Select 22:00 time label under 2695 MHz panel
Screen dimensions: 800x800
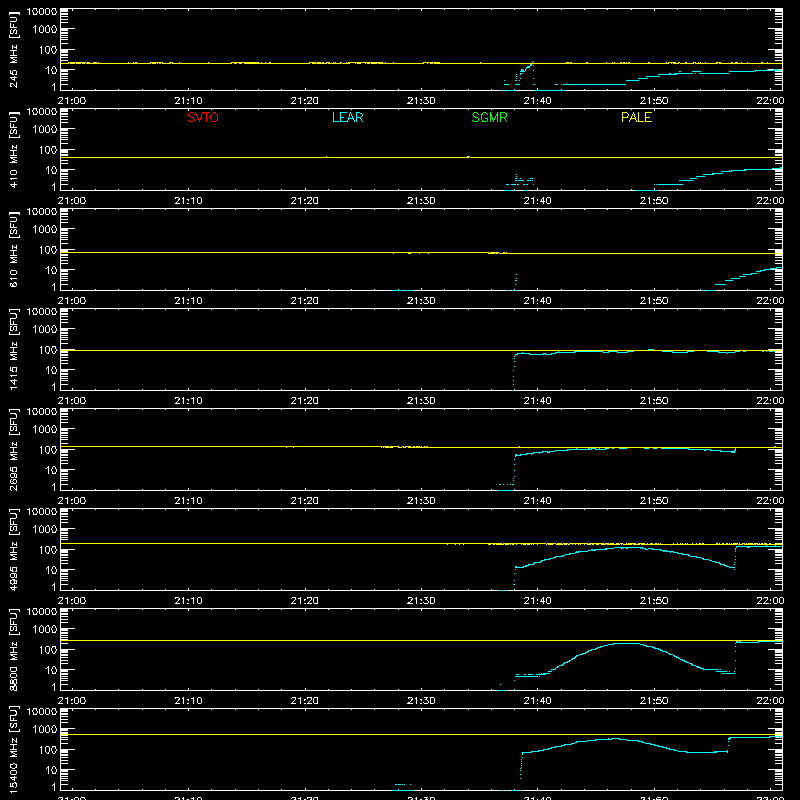(x=770, y=501)
